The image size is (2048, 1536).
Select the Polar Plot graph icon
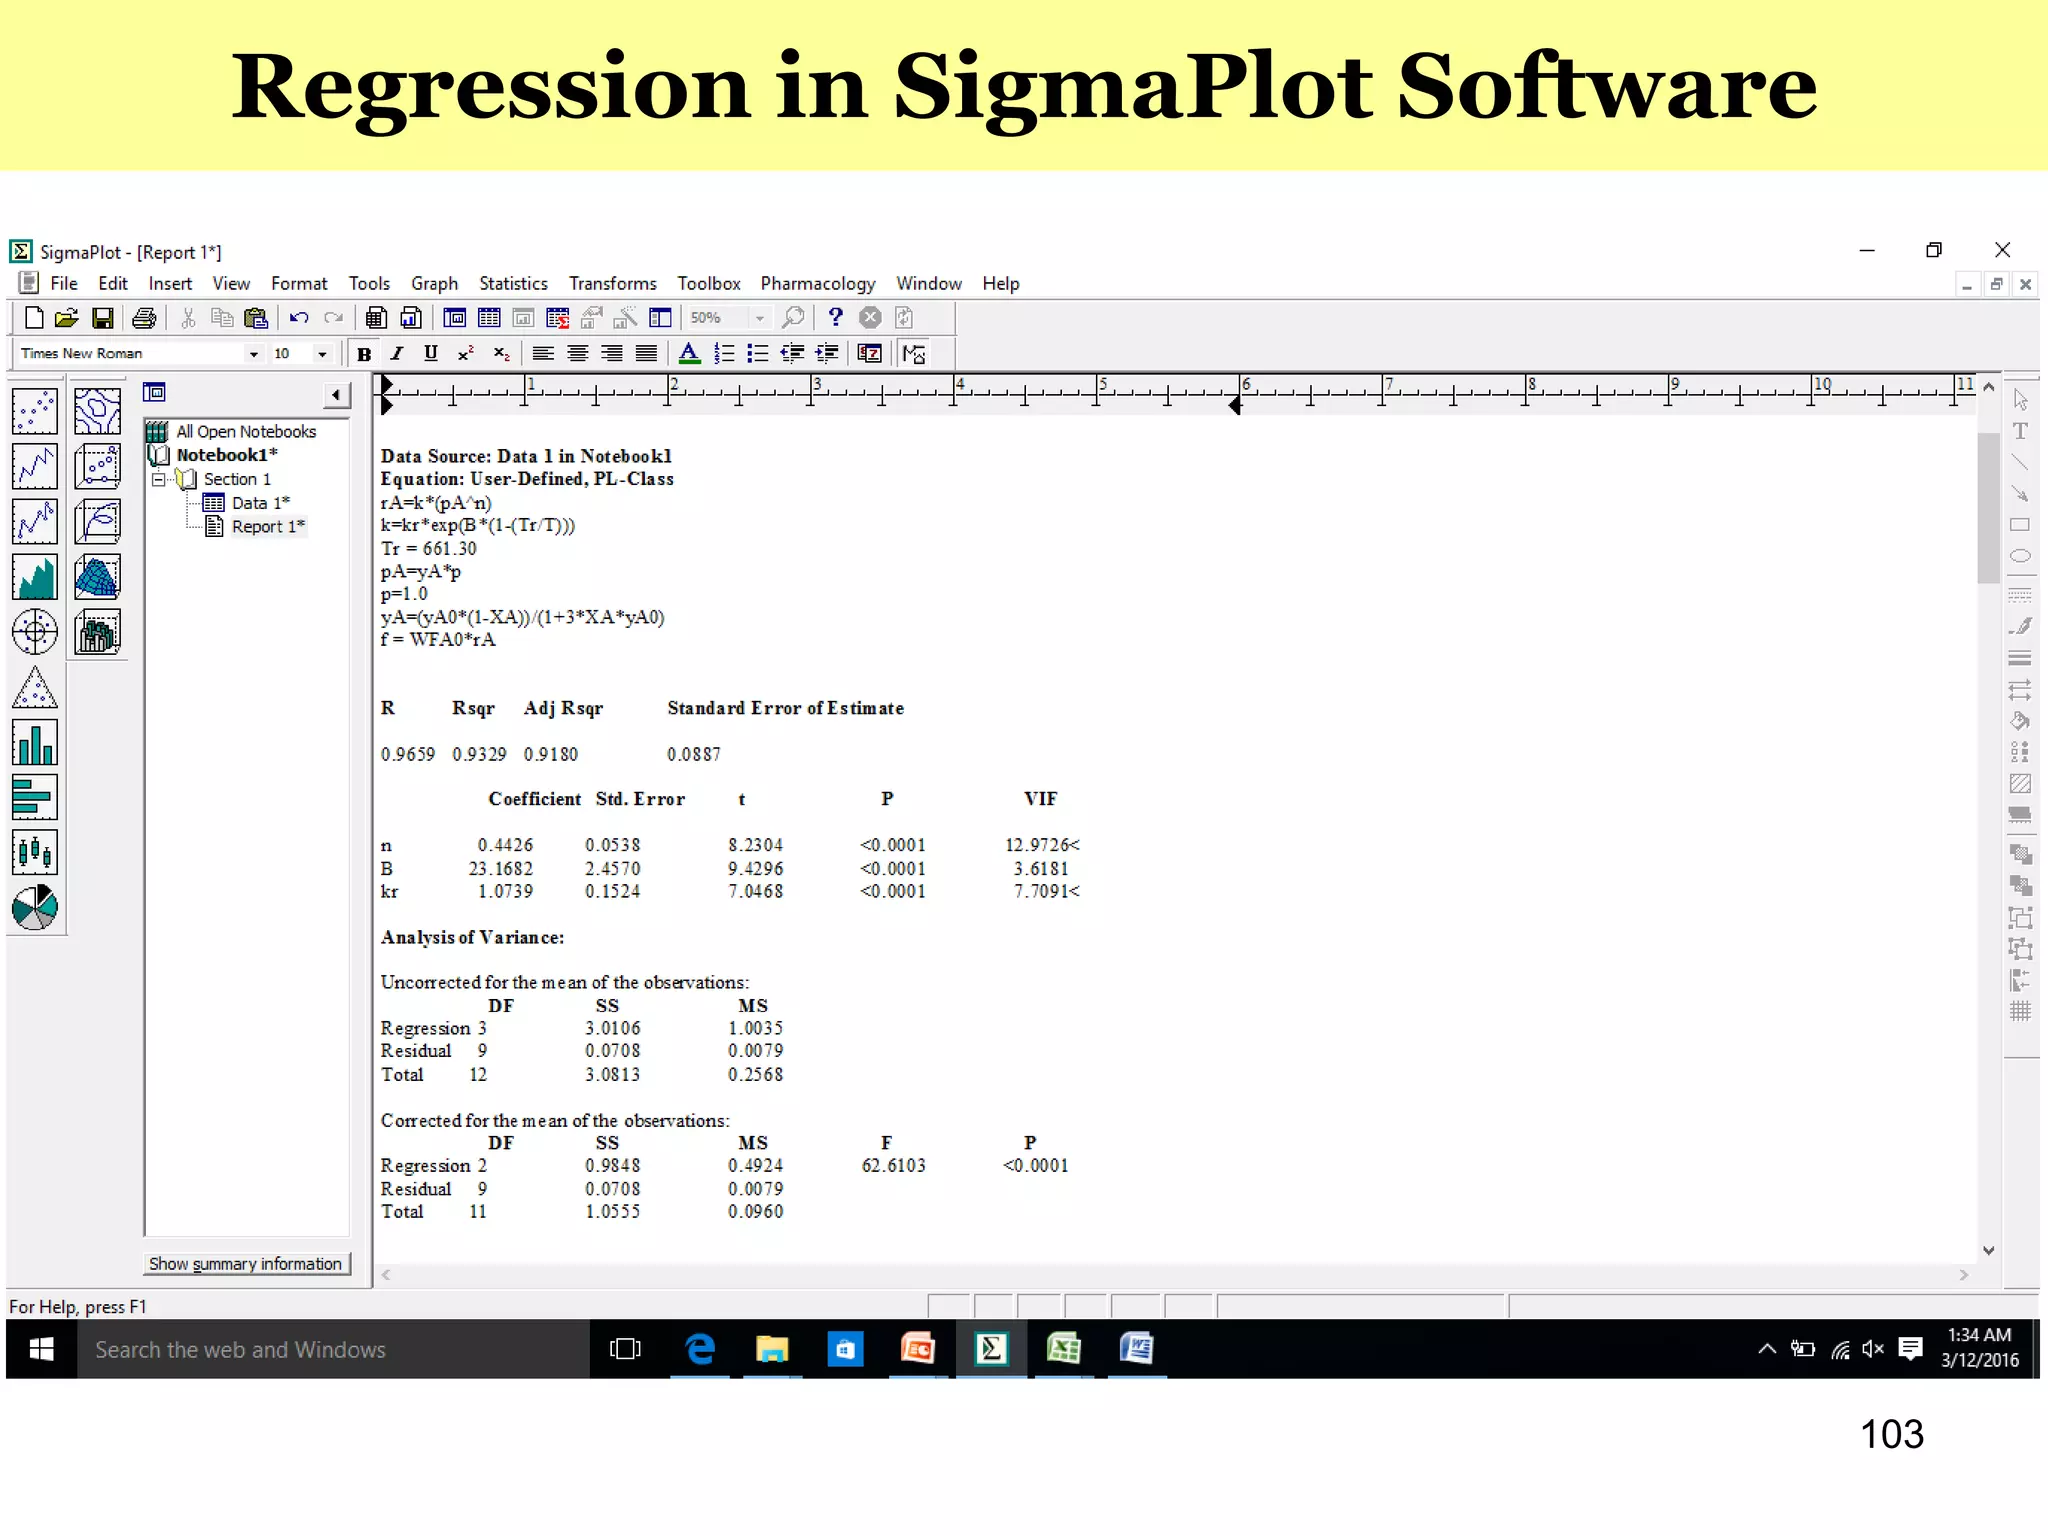35,632
